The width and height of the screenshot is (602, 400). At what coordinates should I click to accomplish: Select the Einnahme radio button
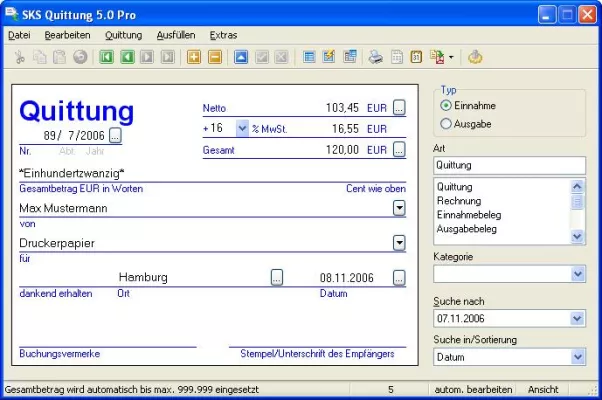pyautogui.click(x=446, y=105)
